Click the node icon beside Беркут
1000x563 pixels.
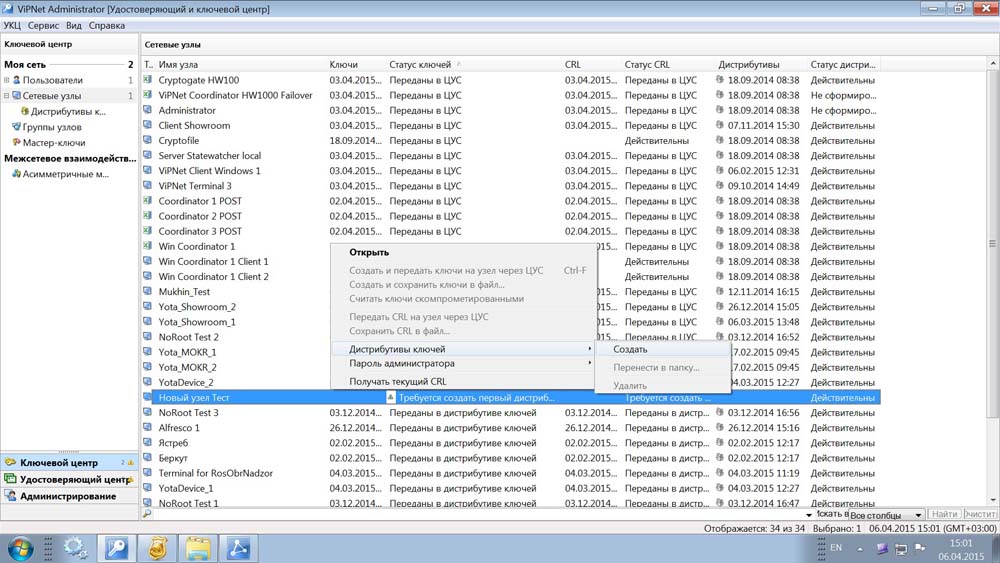[x=147, y=457]
